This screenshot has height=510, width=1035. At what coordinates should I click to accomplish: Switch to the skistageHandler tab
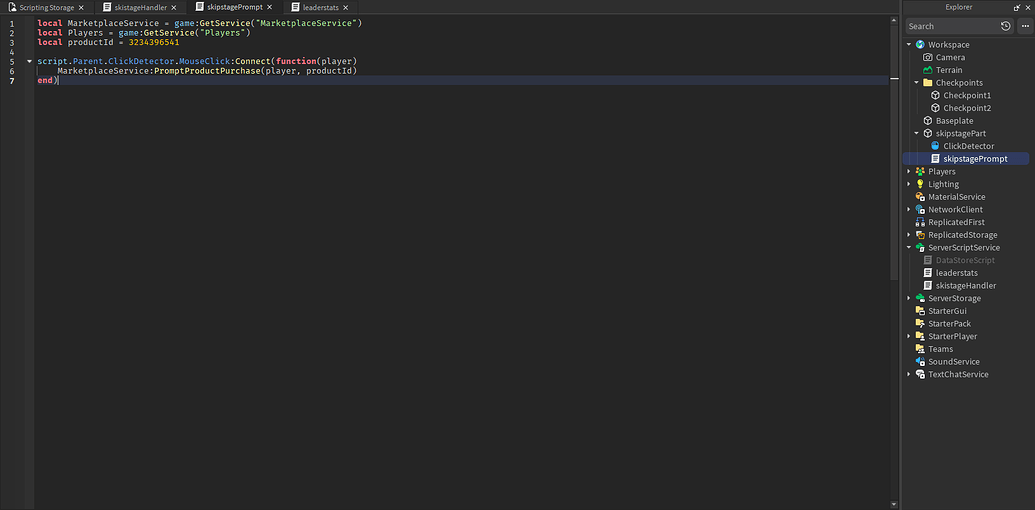tap(140, 7)
